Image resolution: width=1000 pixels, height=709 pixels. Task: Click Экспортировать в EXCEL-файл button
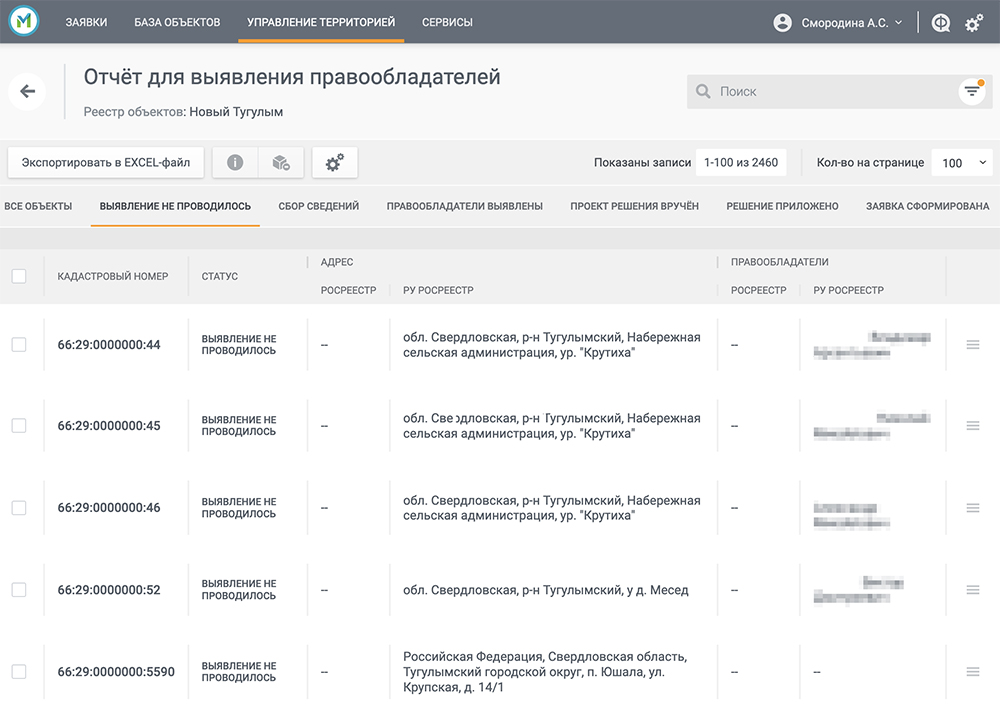[106, 163]
